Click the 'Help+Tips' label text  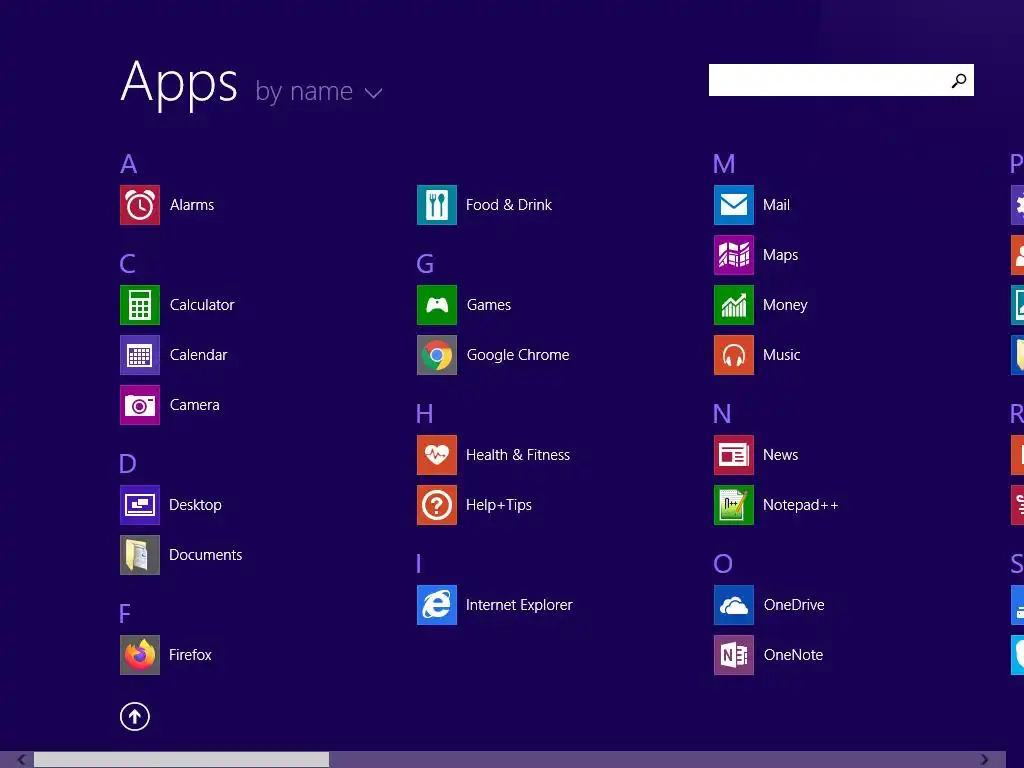click(499, 505)
